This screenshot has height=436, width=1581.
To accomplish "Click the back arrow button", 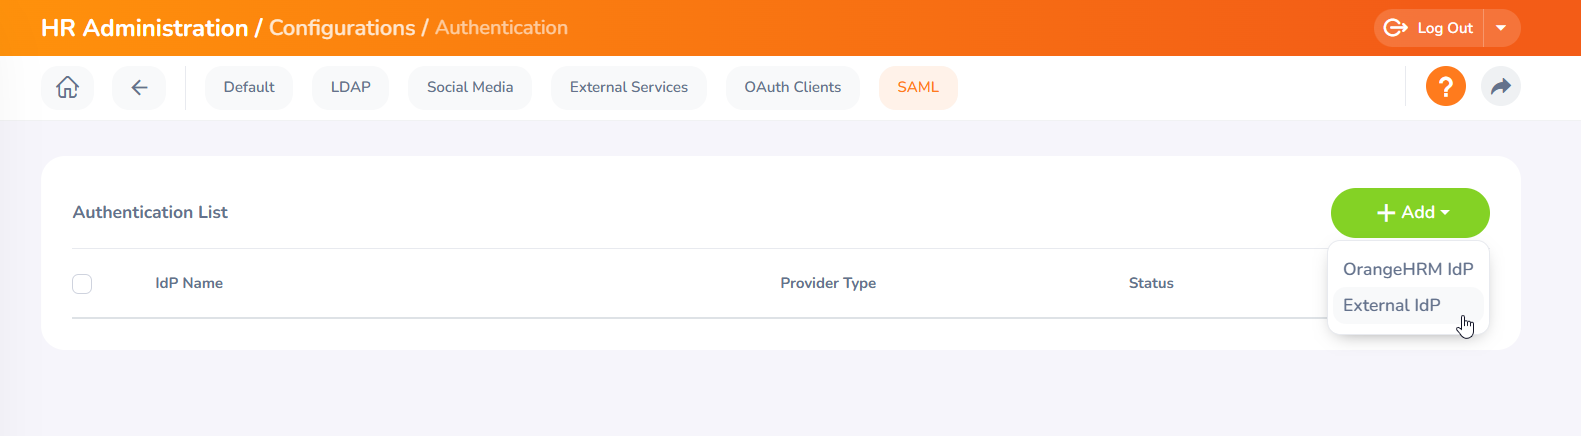I will coord(139,88).
